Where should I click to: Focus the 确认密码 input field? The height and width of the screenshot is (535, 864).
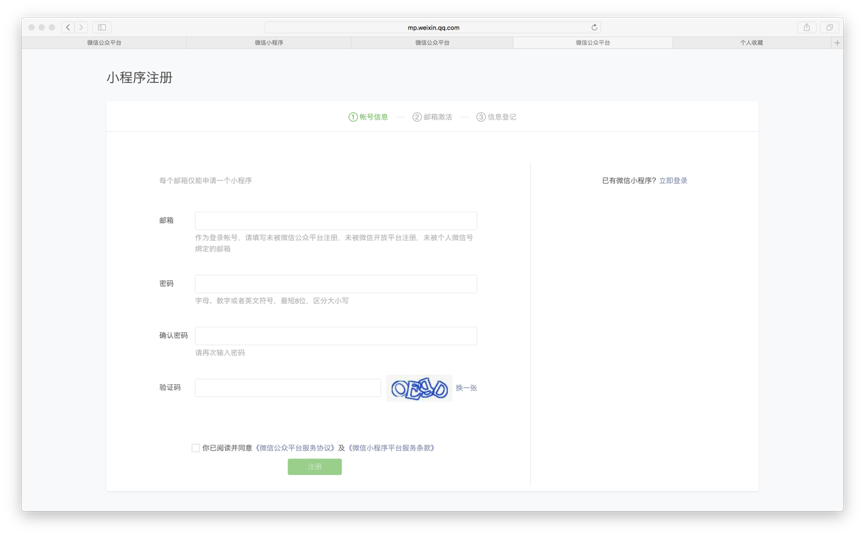point(336,336)
